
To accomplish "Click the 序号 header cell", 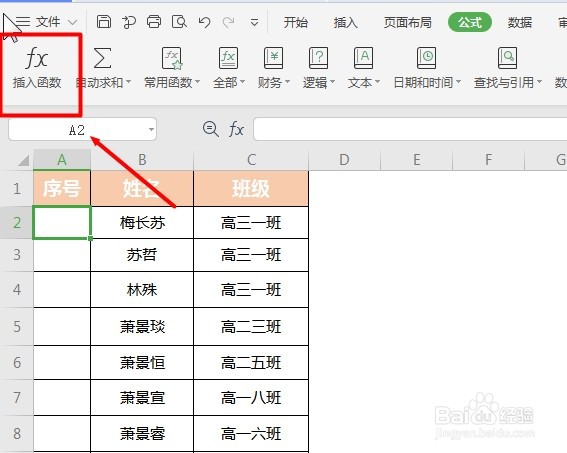I will (62, 188).
